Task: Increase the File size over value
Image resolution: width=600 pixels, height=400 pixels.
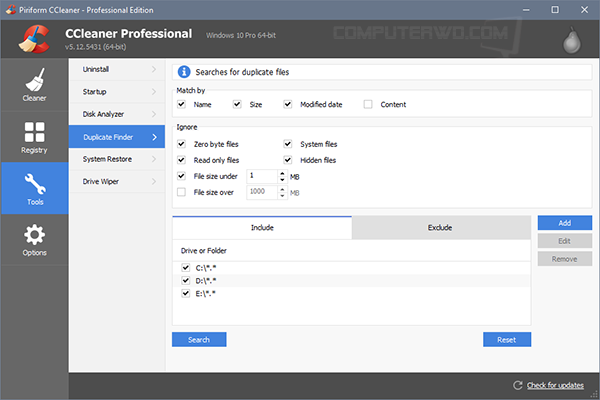Action: click(x=282, y=189)
